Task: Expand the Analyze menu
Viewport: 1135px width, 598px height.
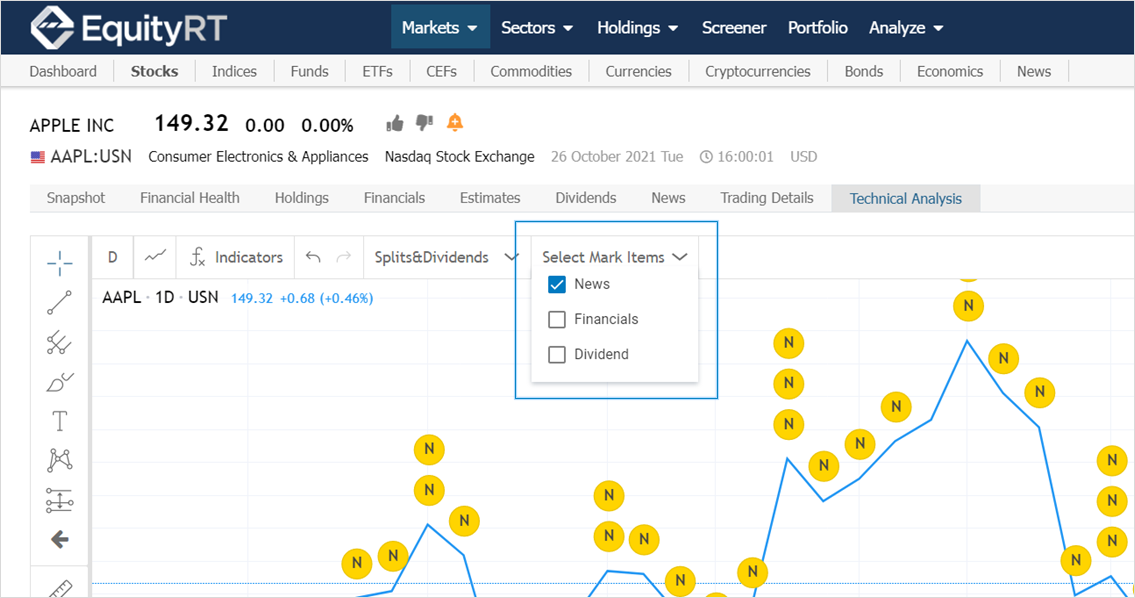Action: tap(906, 28)
